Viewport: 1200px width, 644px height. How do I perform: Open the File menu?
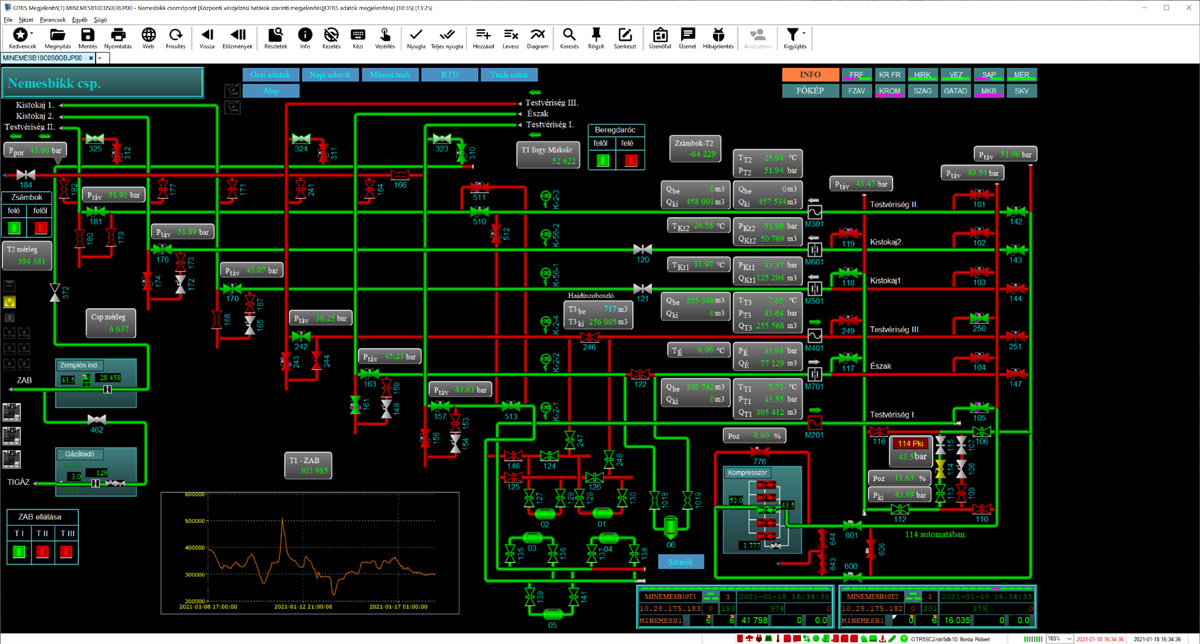8,19
